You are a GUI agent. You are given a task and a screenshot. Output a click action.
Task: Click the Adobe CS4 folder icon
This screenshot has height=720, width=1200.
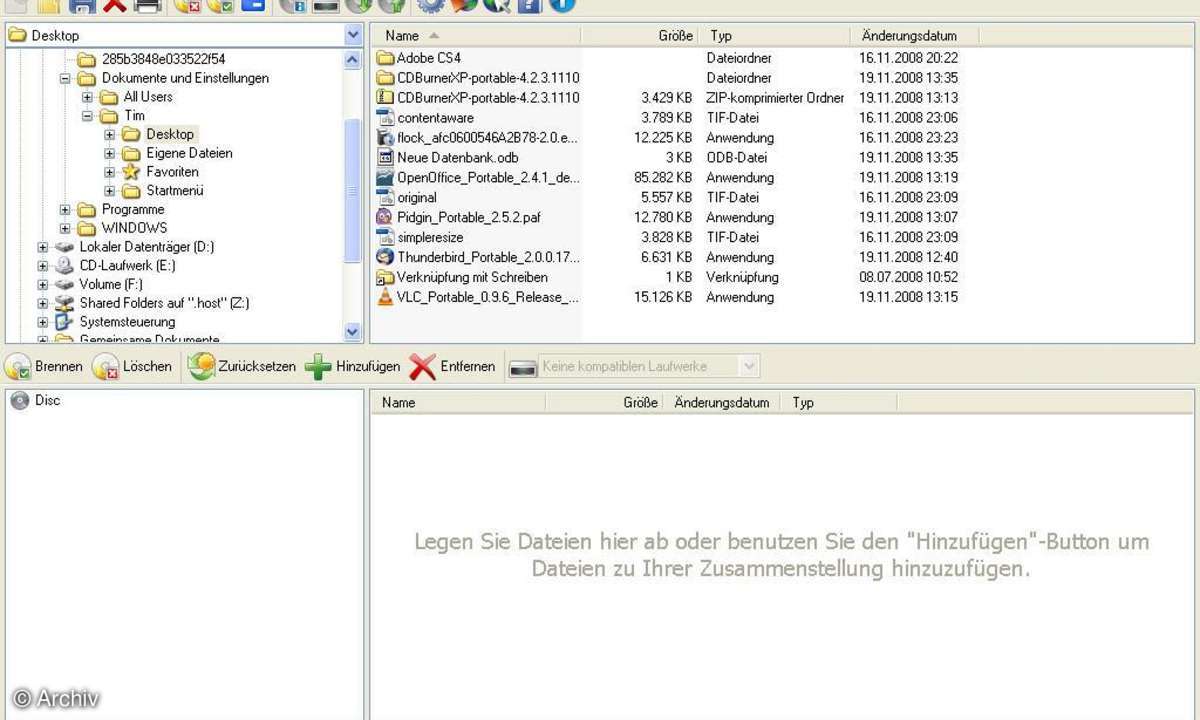point(385,58)
